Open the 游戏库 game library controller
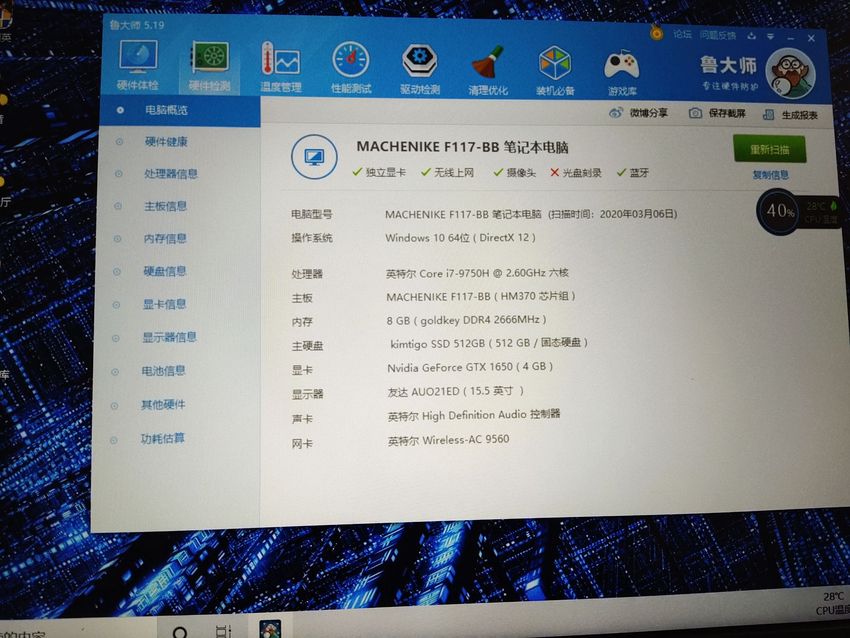Image resolution: width=850 pixels, height=638 pixels. coord(622,73)
